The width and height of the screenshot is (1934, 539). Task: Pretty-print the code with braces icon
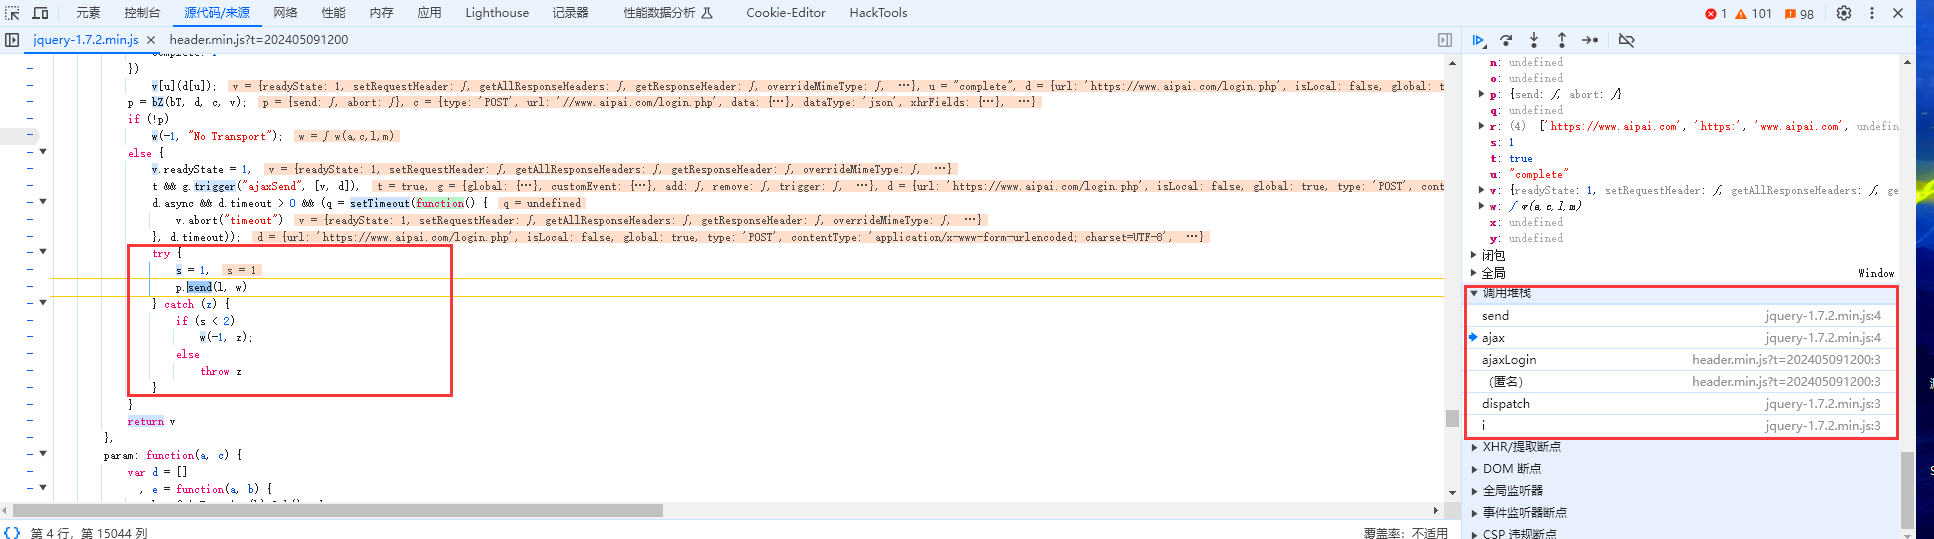coord(12,532)
